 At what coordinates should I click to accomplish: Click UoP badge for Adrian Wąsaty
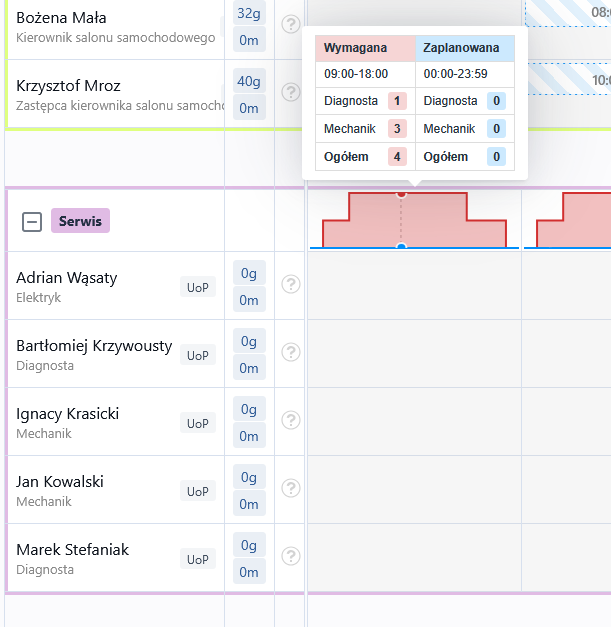tap(198, 287)
